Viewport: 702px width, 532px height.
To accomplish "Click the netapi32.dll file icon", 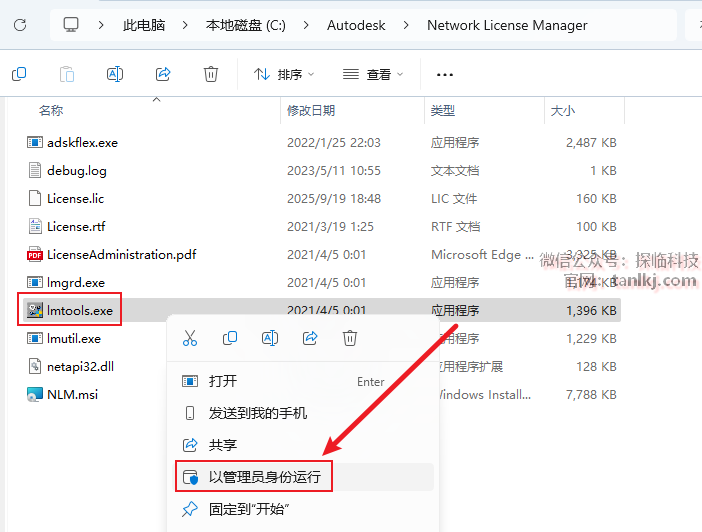I will pyautogui.click(x=35, y=366).
